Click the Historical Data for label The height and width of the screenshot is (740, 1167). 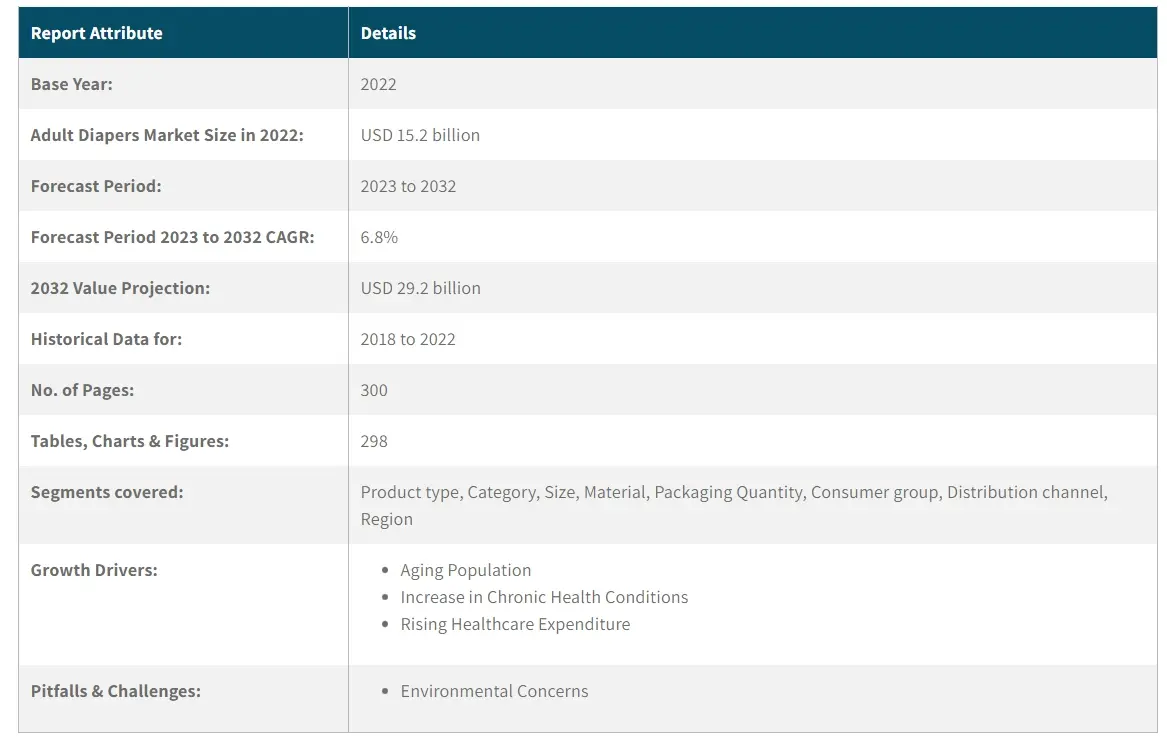pos(106,339)
